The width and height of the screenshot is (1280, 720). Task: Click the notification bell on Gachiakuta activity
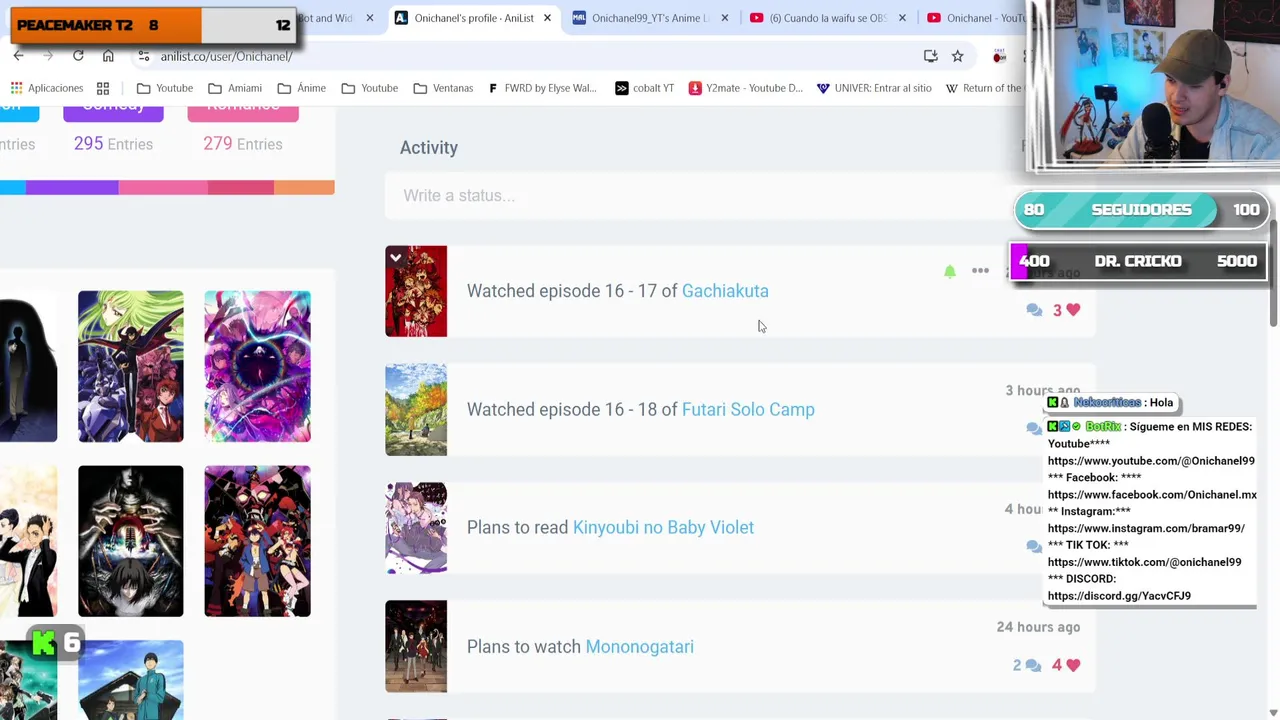(x=950, y=271)
